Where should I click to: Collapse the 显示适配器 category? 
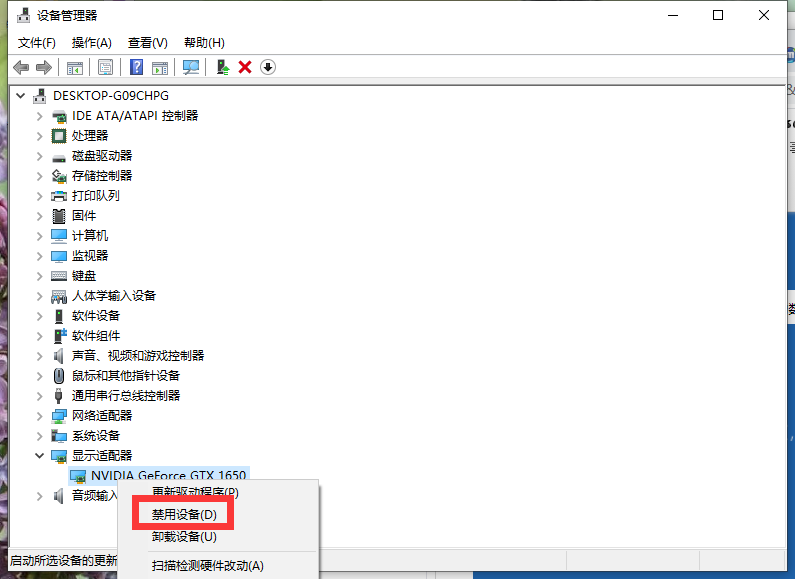pyautogui.click(x=40, y=456)
